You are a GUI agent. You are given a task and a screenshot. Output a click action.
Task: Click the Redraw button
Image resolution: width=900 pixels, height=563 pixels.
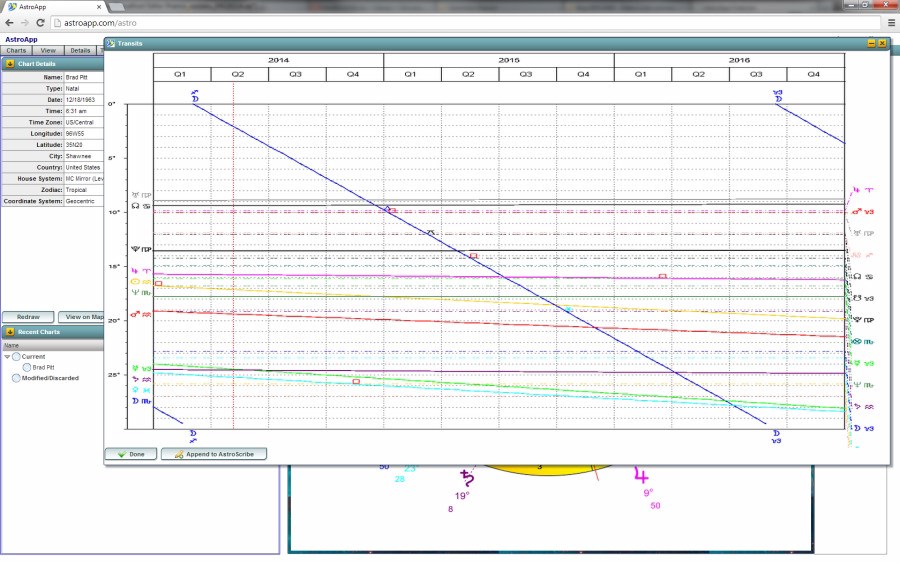coord(27,316)
